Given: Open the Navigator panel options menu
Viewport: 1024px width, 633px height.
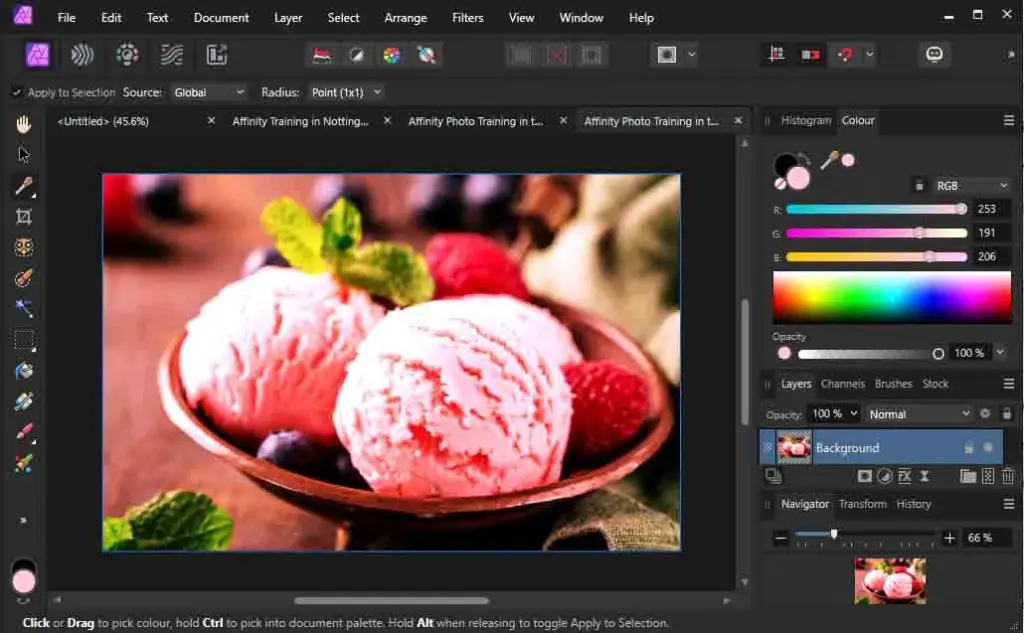Looking at the screenshot, I should (x=1008, y=504).
